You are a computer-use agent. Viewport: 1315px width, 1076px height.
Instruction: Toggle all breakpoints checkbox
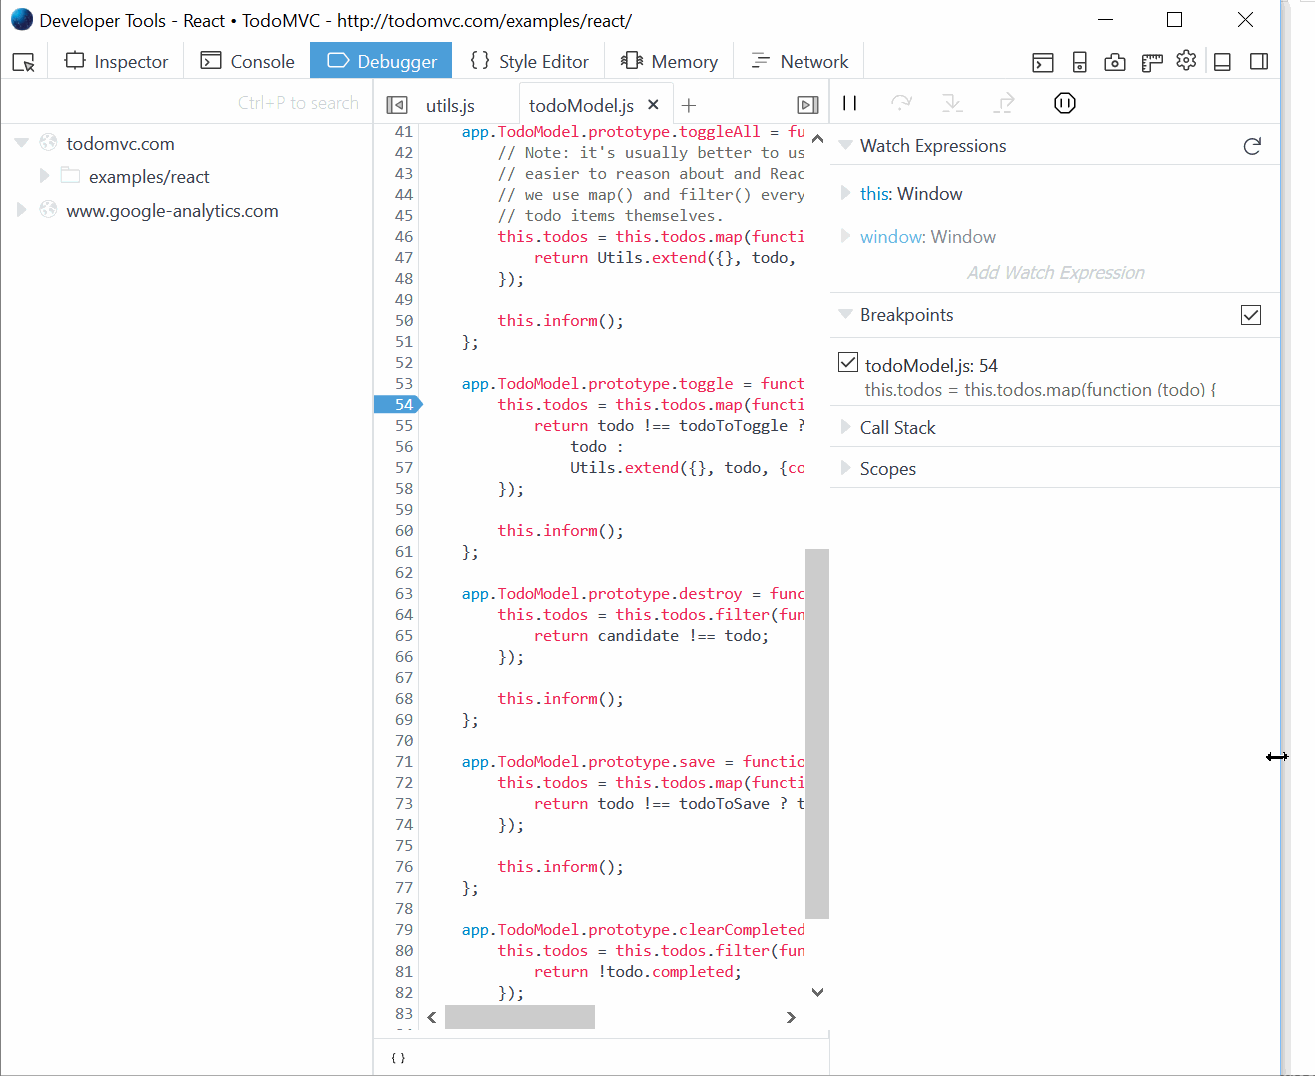click(1251, 315)
